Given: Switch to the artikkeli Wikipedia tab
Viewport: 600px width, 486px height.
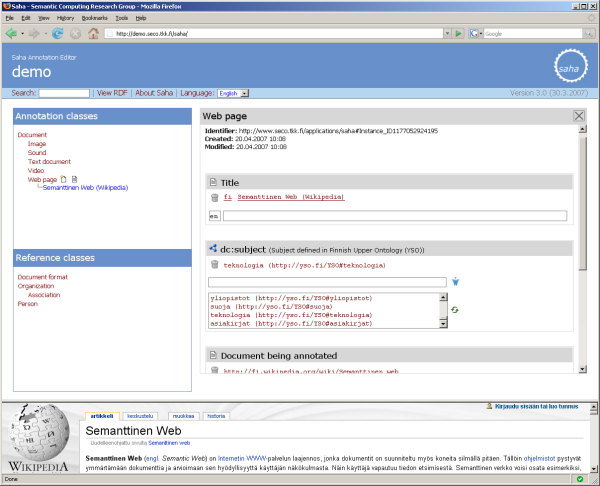Looking at the screenshot, I should [x=102, y=416].
